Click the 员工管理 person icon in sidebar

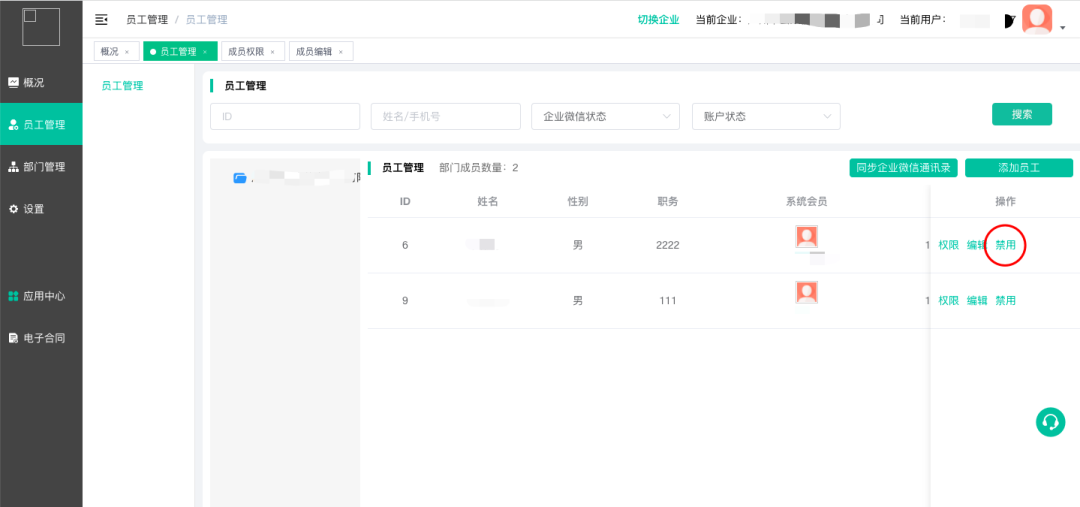click(x=13, y=125)
